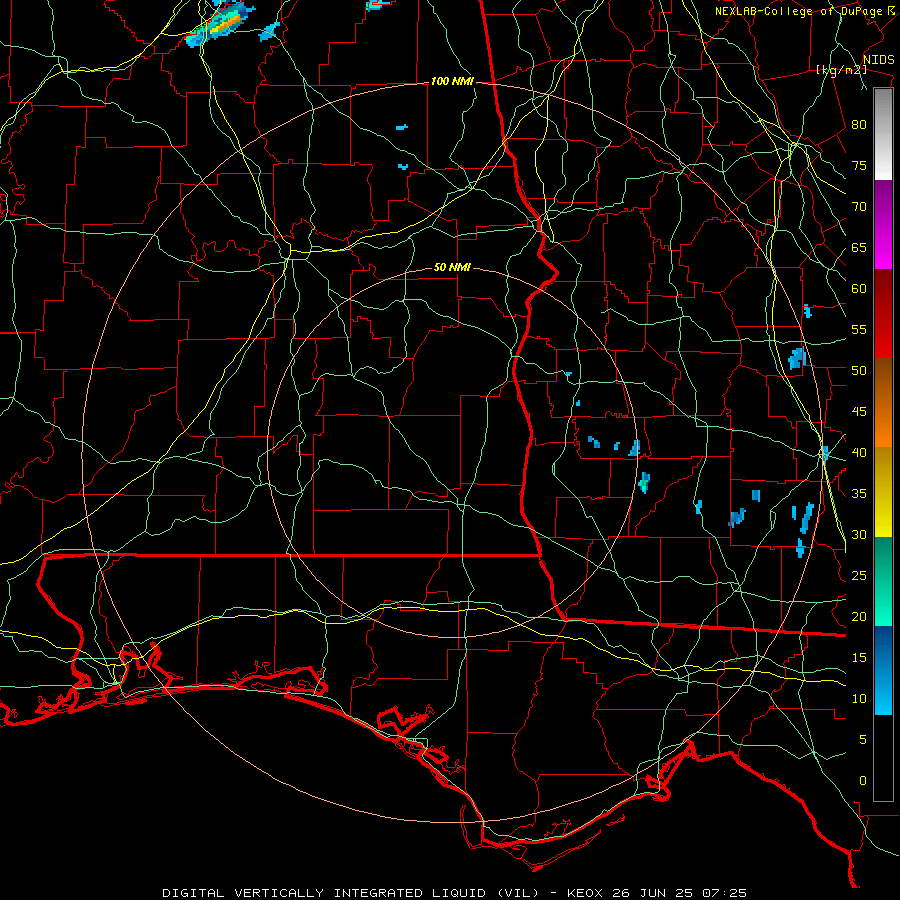Viewport: 900px width, 900px height.
Task: Click the 50 NMI range ring label
Action: 452,267
